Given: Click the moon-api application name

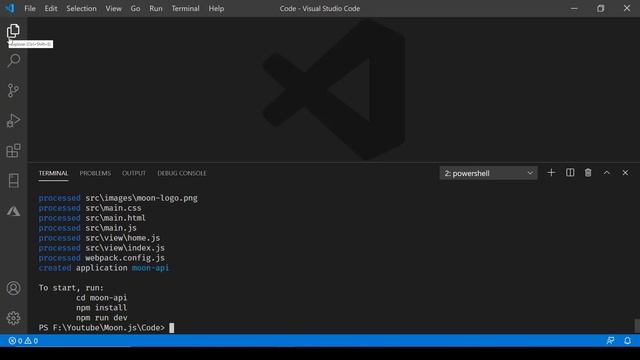Looking at the screenshot, I should click(150, 268).
